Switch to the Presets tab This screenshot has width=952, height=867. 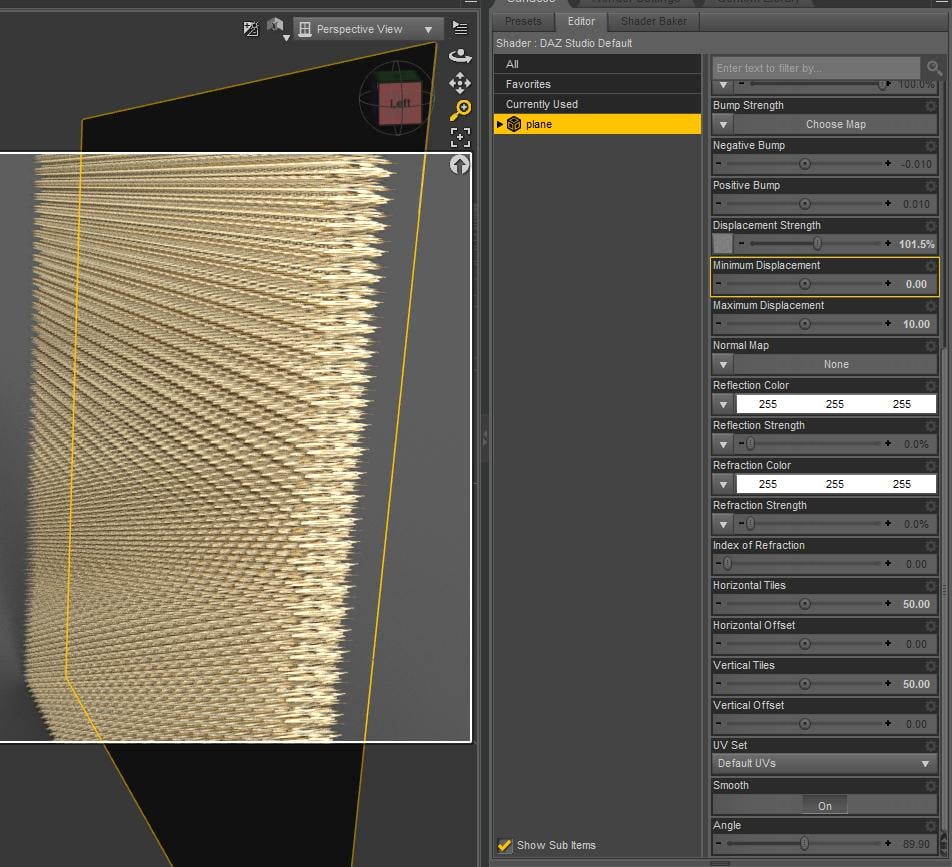tap(523, 21)
